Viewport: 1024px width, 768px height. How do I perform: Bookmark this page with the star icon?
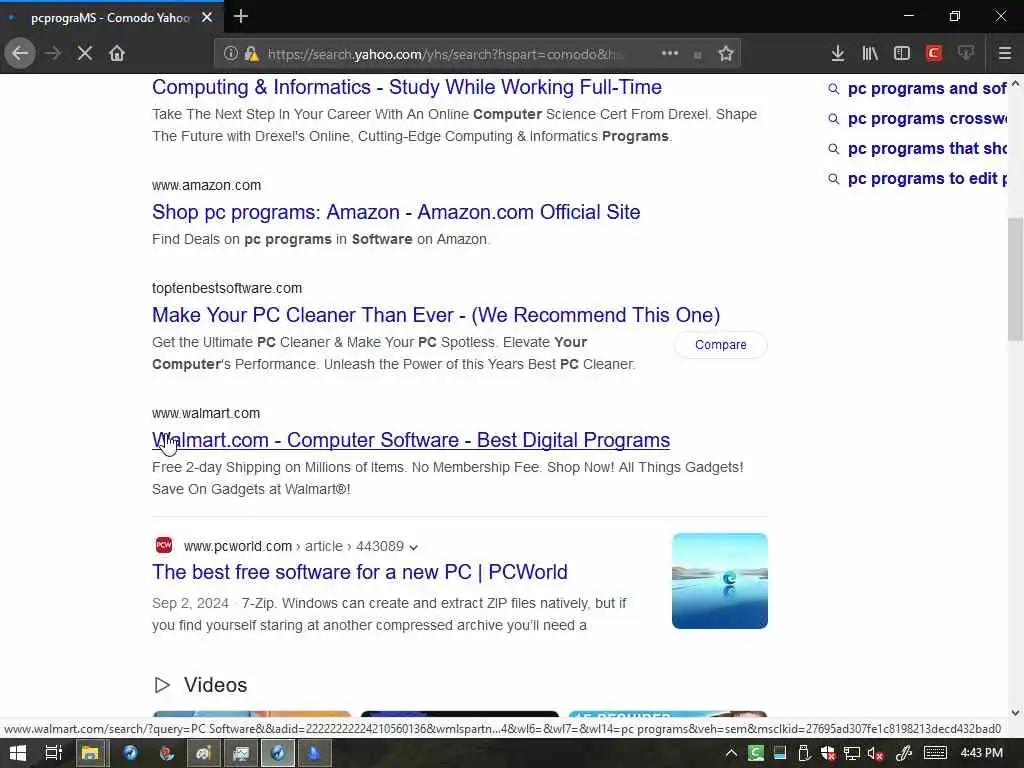coord(726,54)
